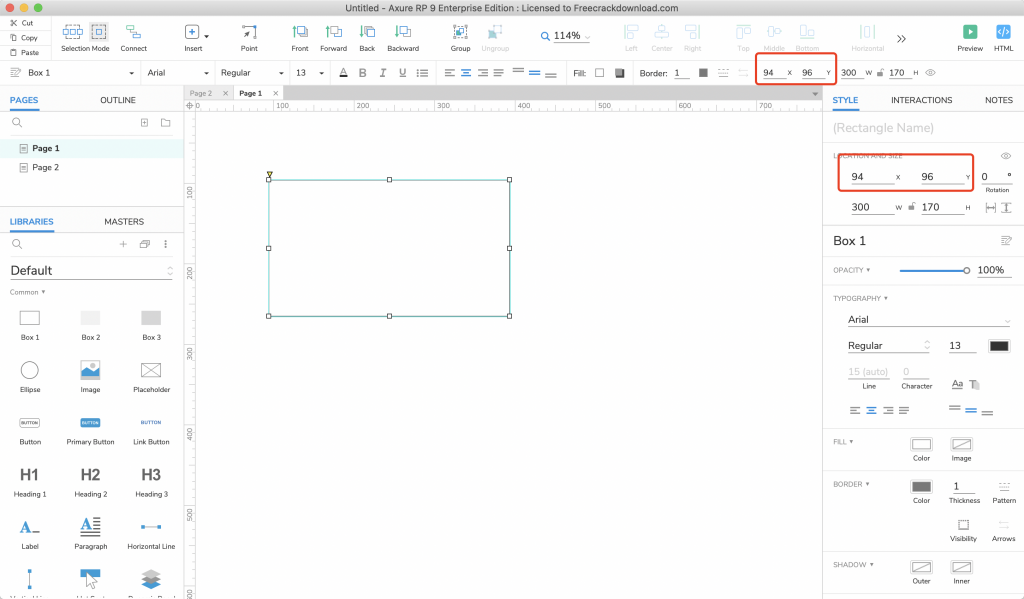Toggle visibility eye in Location and Size
This screenshot has width=1024, height=599.
[1006, 156]
